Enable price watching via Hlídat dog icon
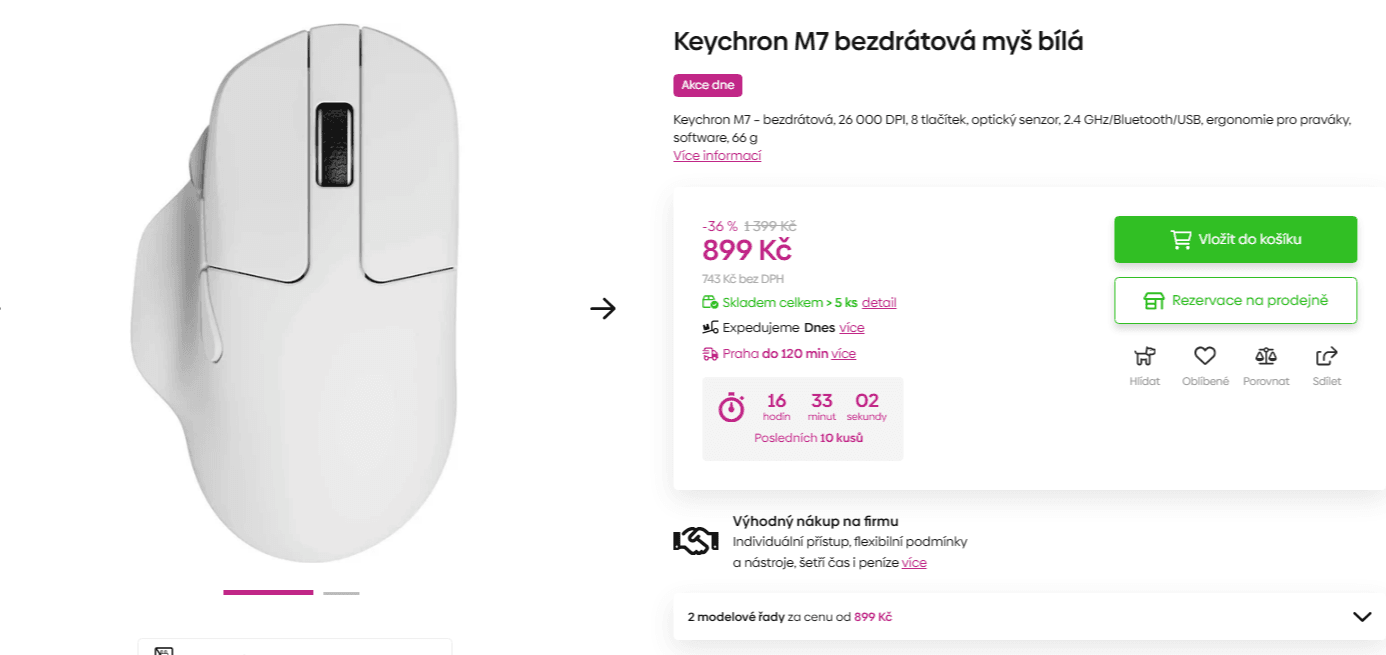Image resolution: width=1386 pixels, height=655 pixels. pyautogui.click(x=1143, y=357)
